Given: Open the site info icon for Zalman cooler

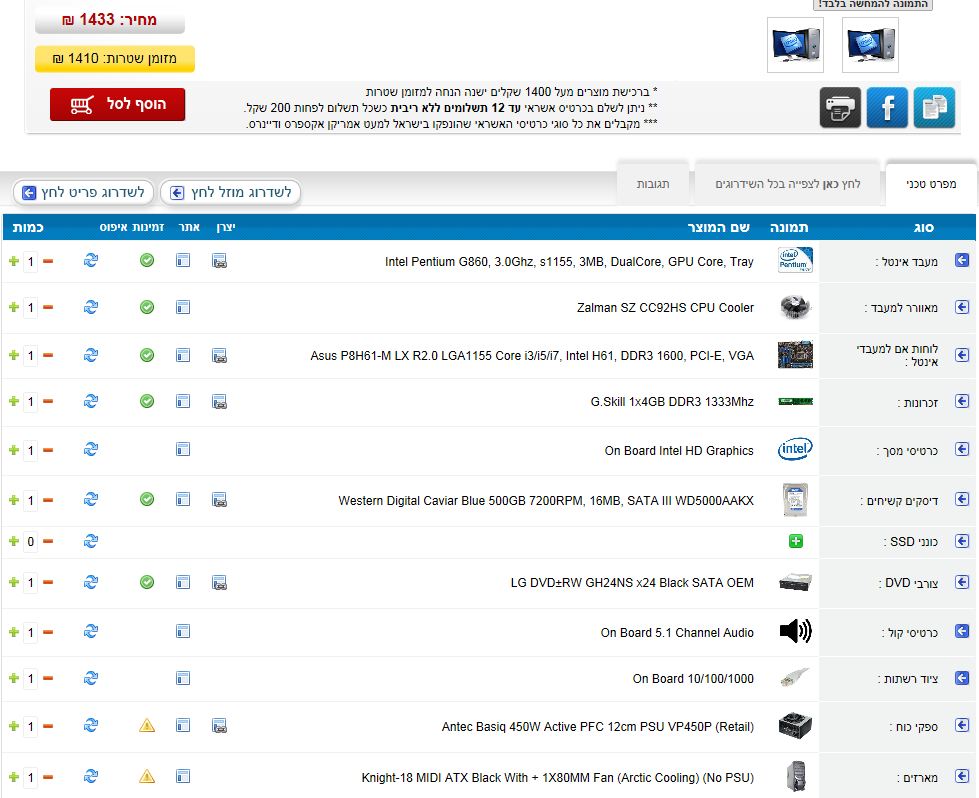Looking at the screenshot, I should pos(183,308).
